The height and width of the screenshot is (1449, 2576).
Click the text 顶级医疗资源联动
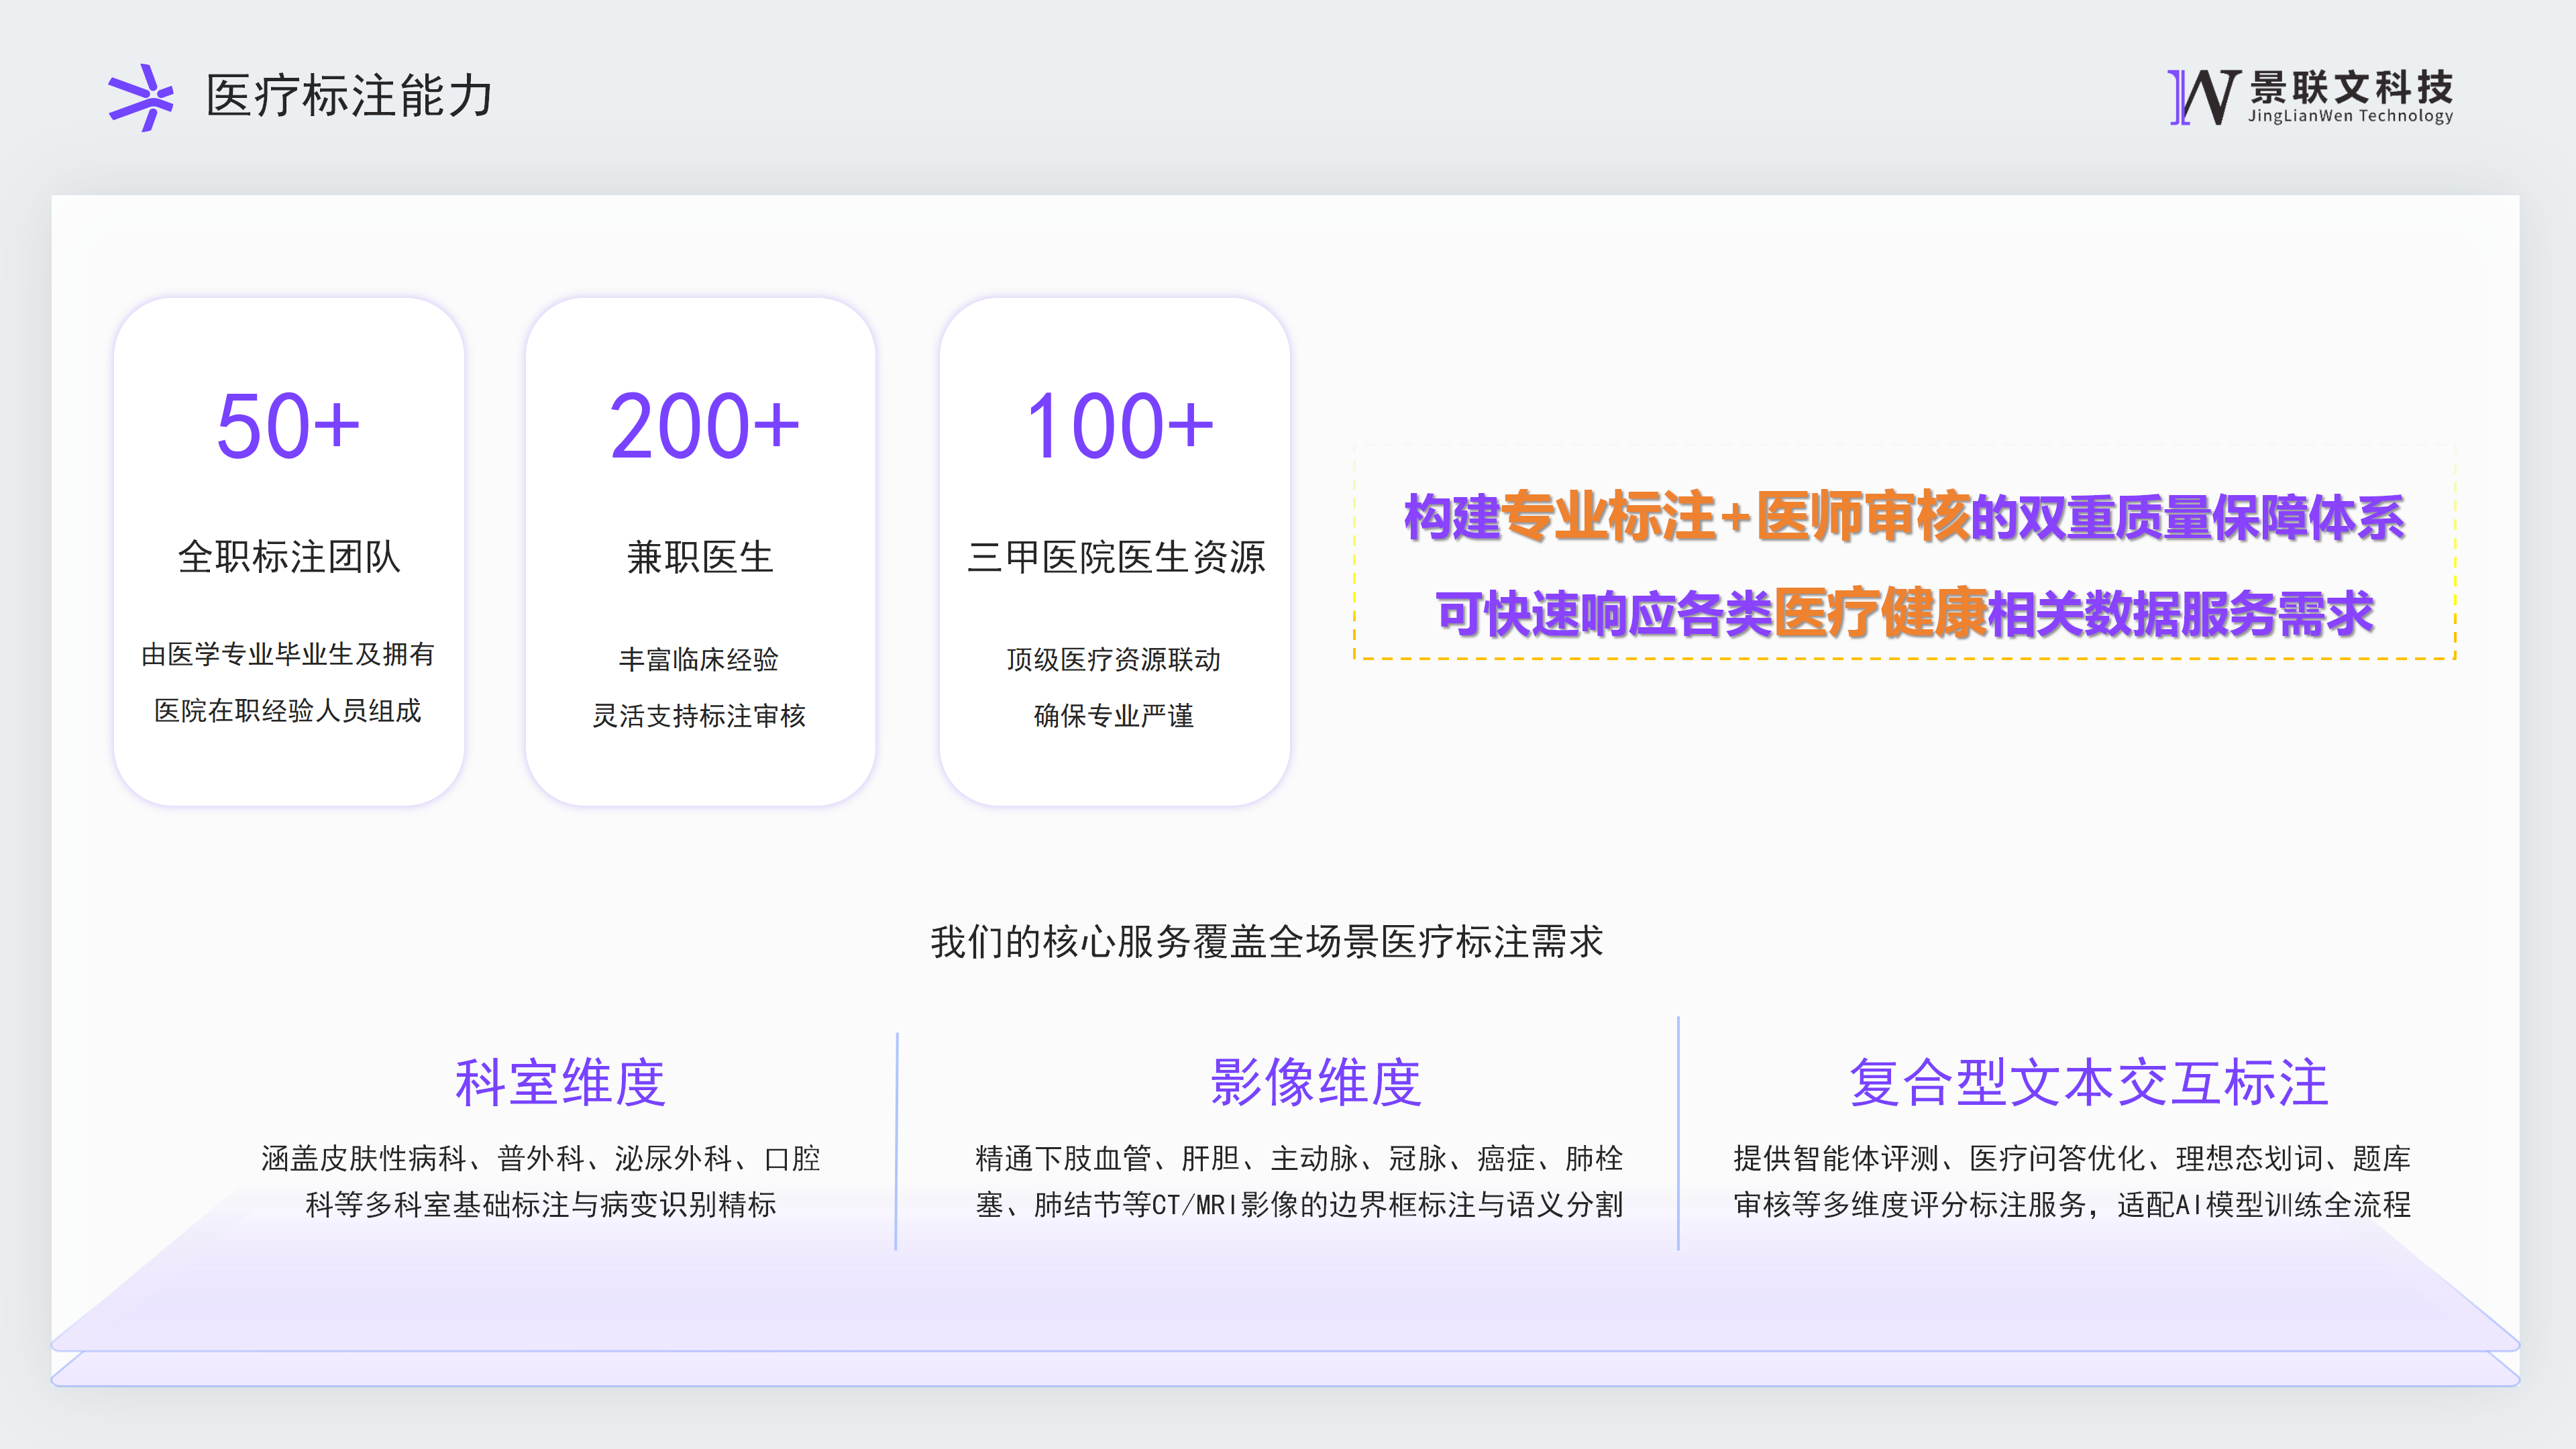(x=1113, y=659)
